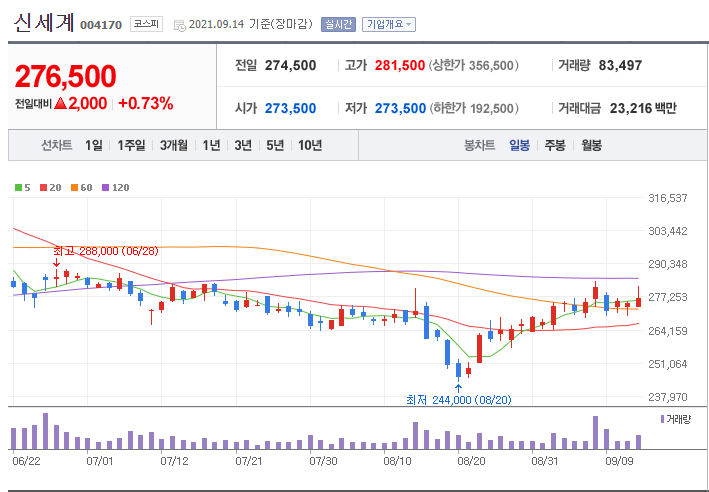This screenshot has width=709, height=492.
Task: Click the 08/20 date axis label
Action: 472,461
